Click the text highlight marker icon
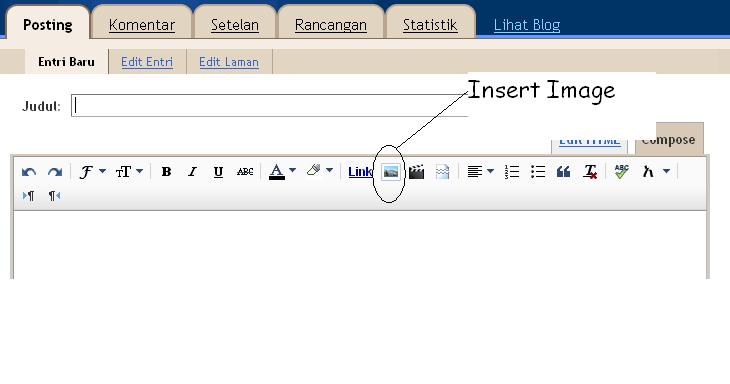This screenshot has width=730, height=384. pyautogui.click(x=313, y=170)
